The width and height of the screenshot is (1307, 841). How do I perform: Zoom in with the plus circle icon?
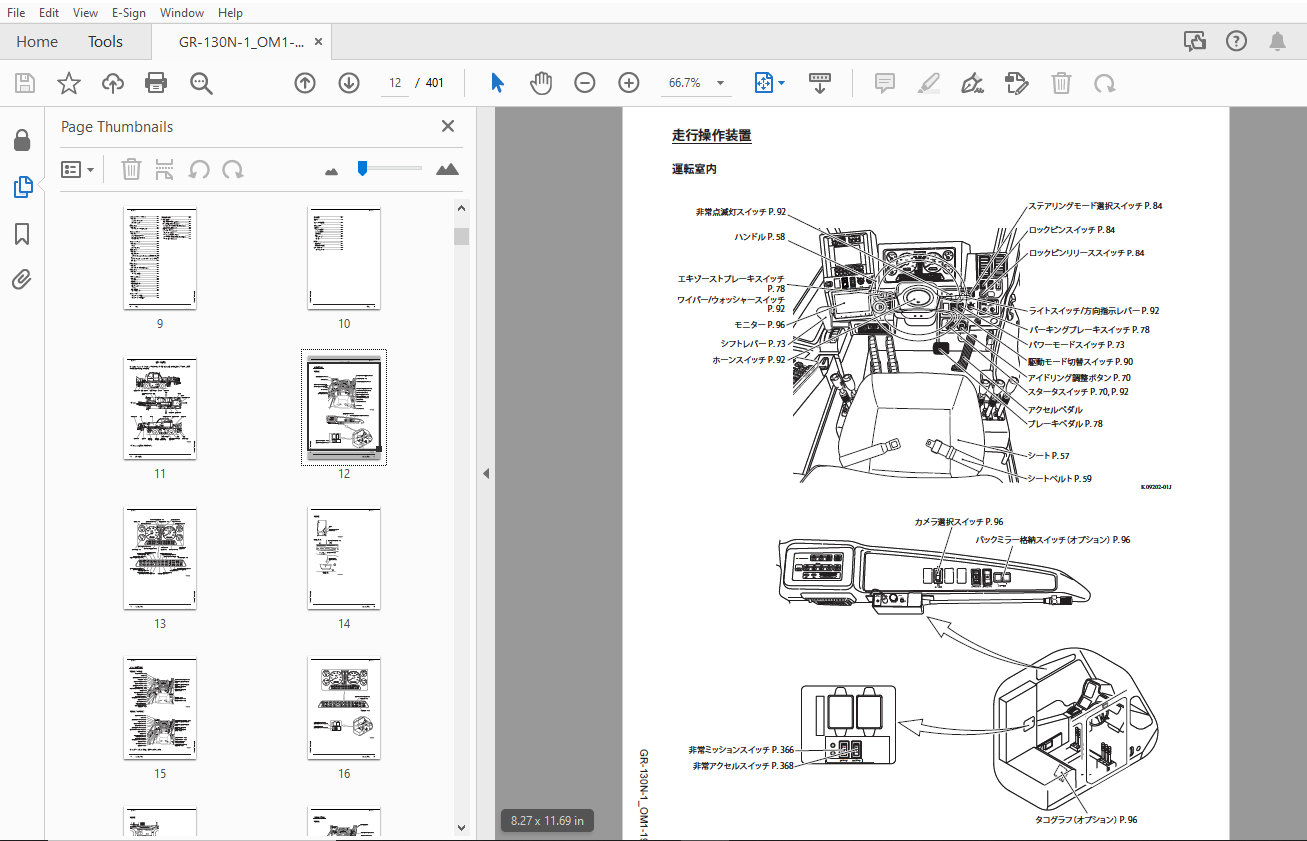(629, 83)
